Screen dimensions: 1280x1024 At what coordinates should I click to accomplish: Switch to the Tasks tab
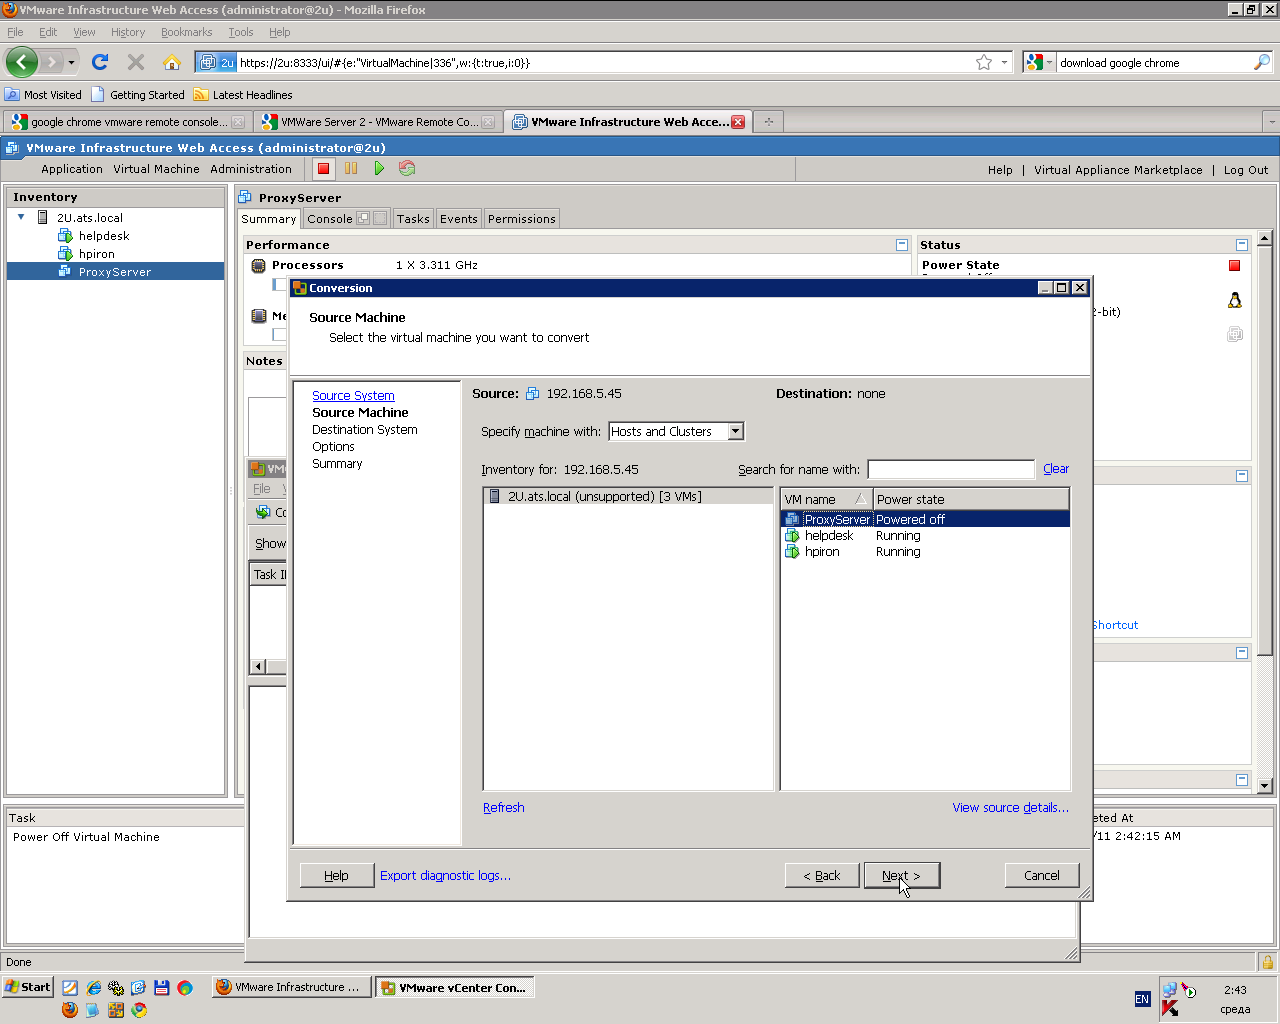point(413,219)
